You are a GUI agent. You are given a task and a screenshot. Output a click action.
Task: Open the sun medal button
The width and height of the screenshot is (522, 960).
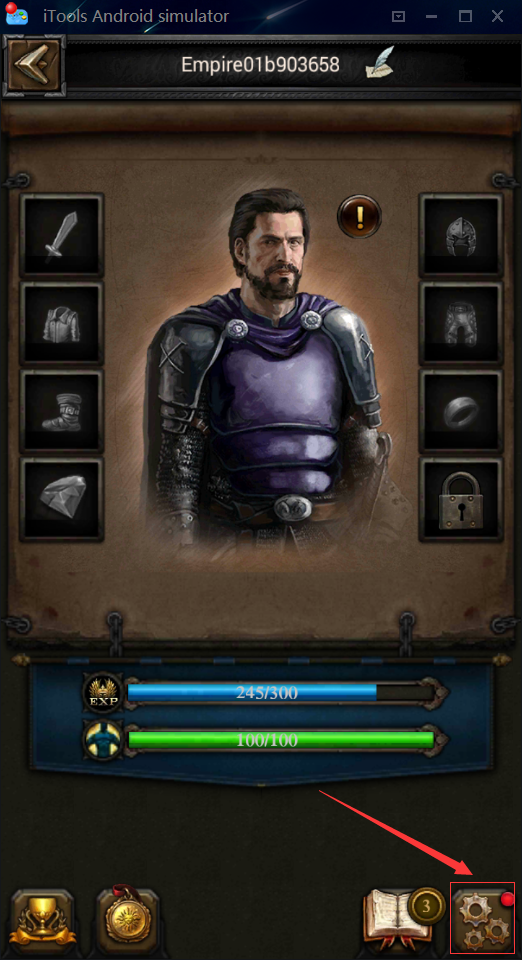128,917
